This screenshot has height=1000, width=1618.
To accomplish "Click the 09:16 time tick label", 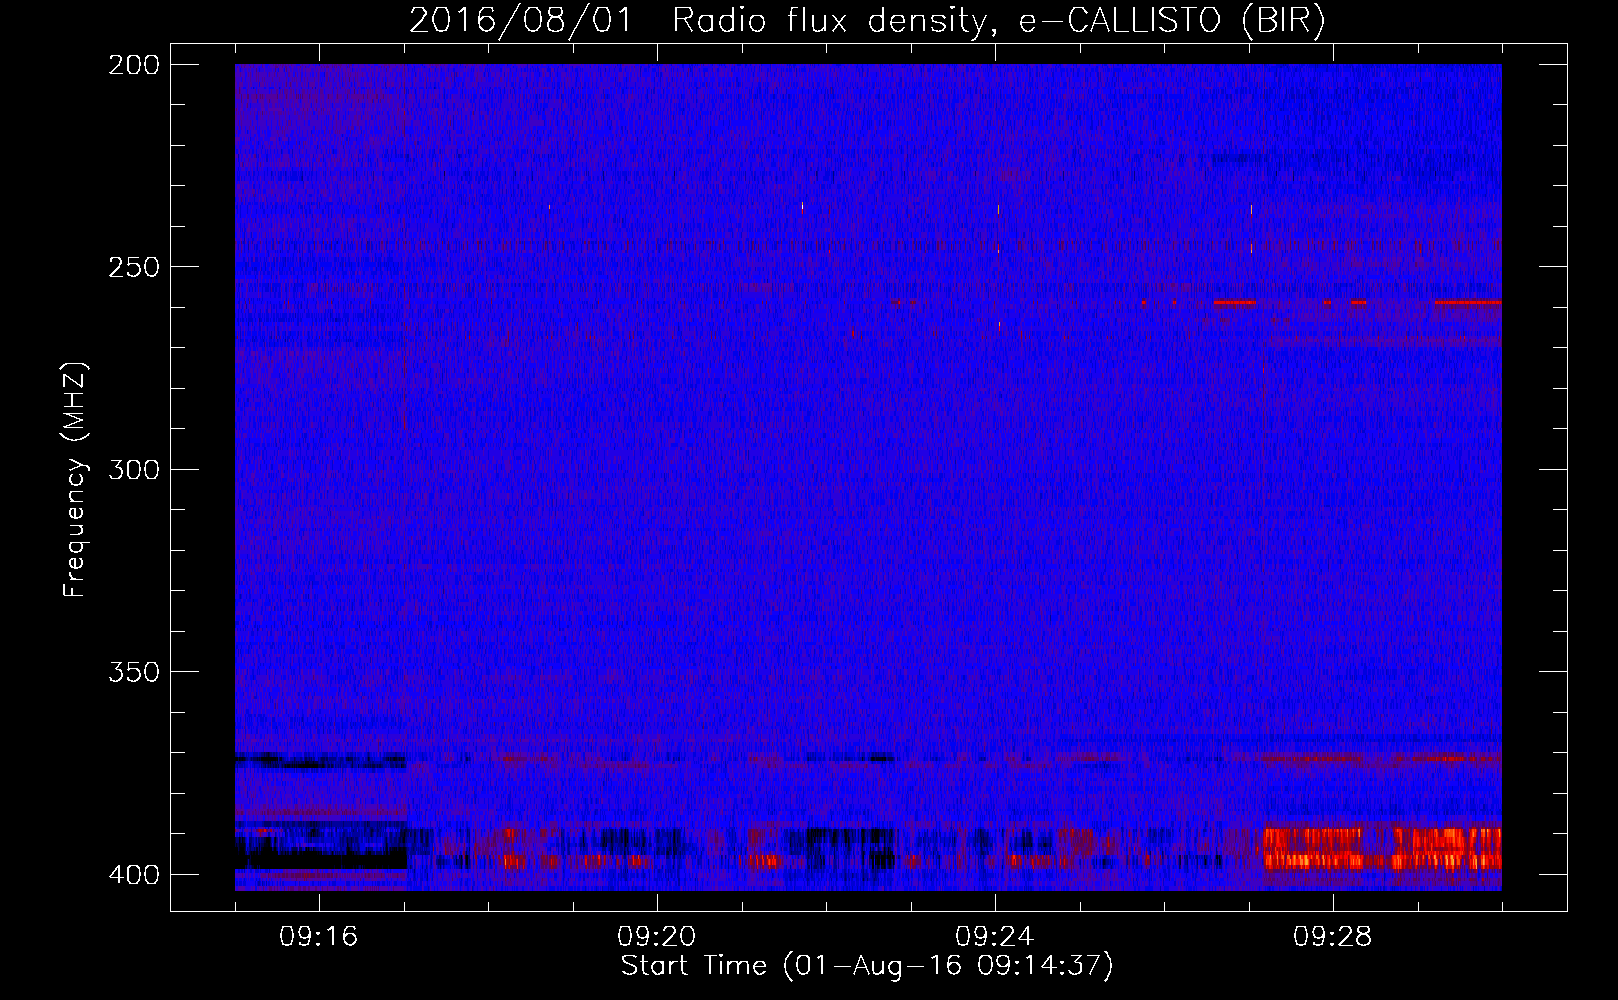I will (x=319, y=937).
